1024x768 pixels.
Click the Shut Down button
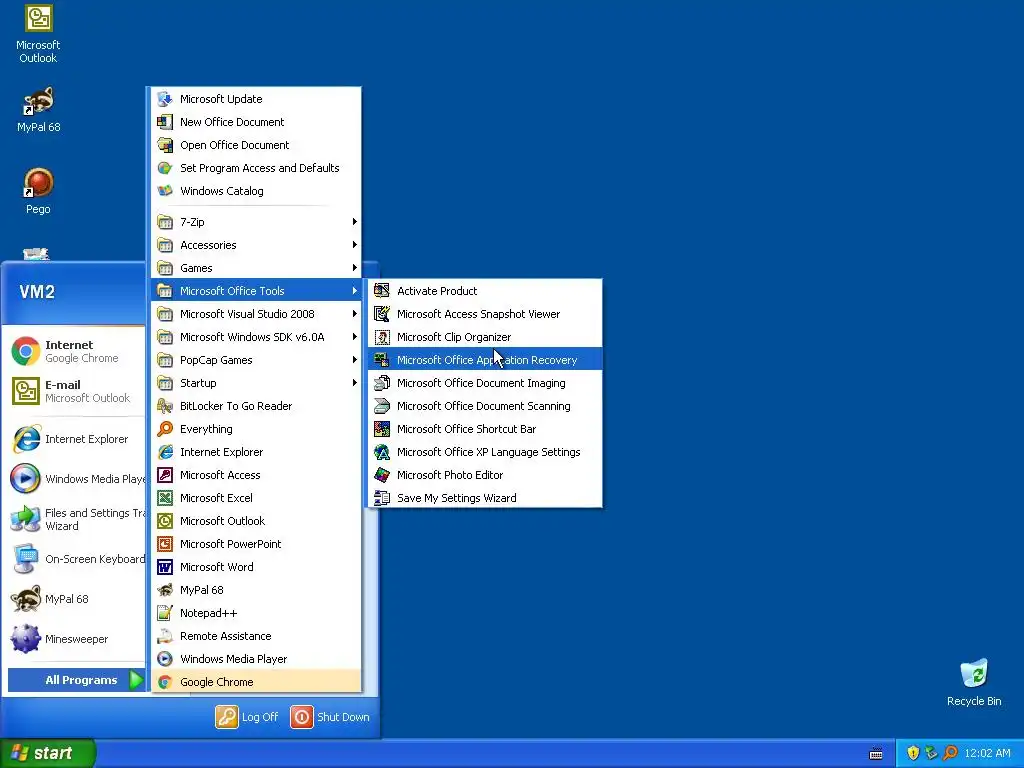(x=330, y=716)
